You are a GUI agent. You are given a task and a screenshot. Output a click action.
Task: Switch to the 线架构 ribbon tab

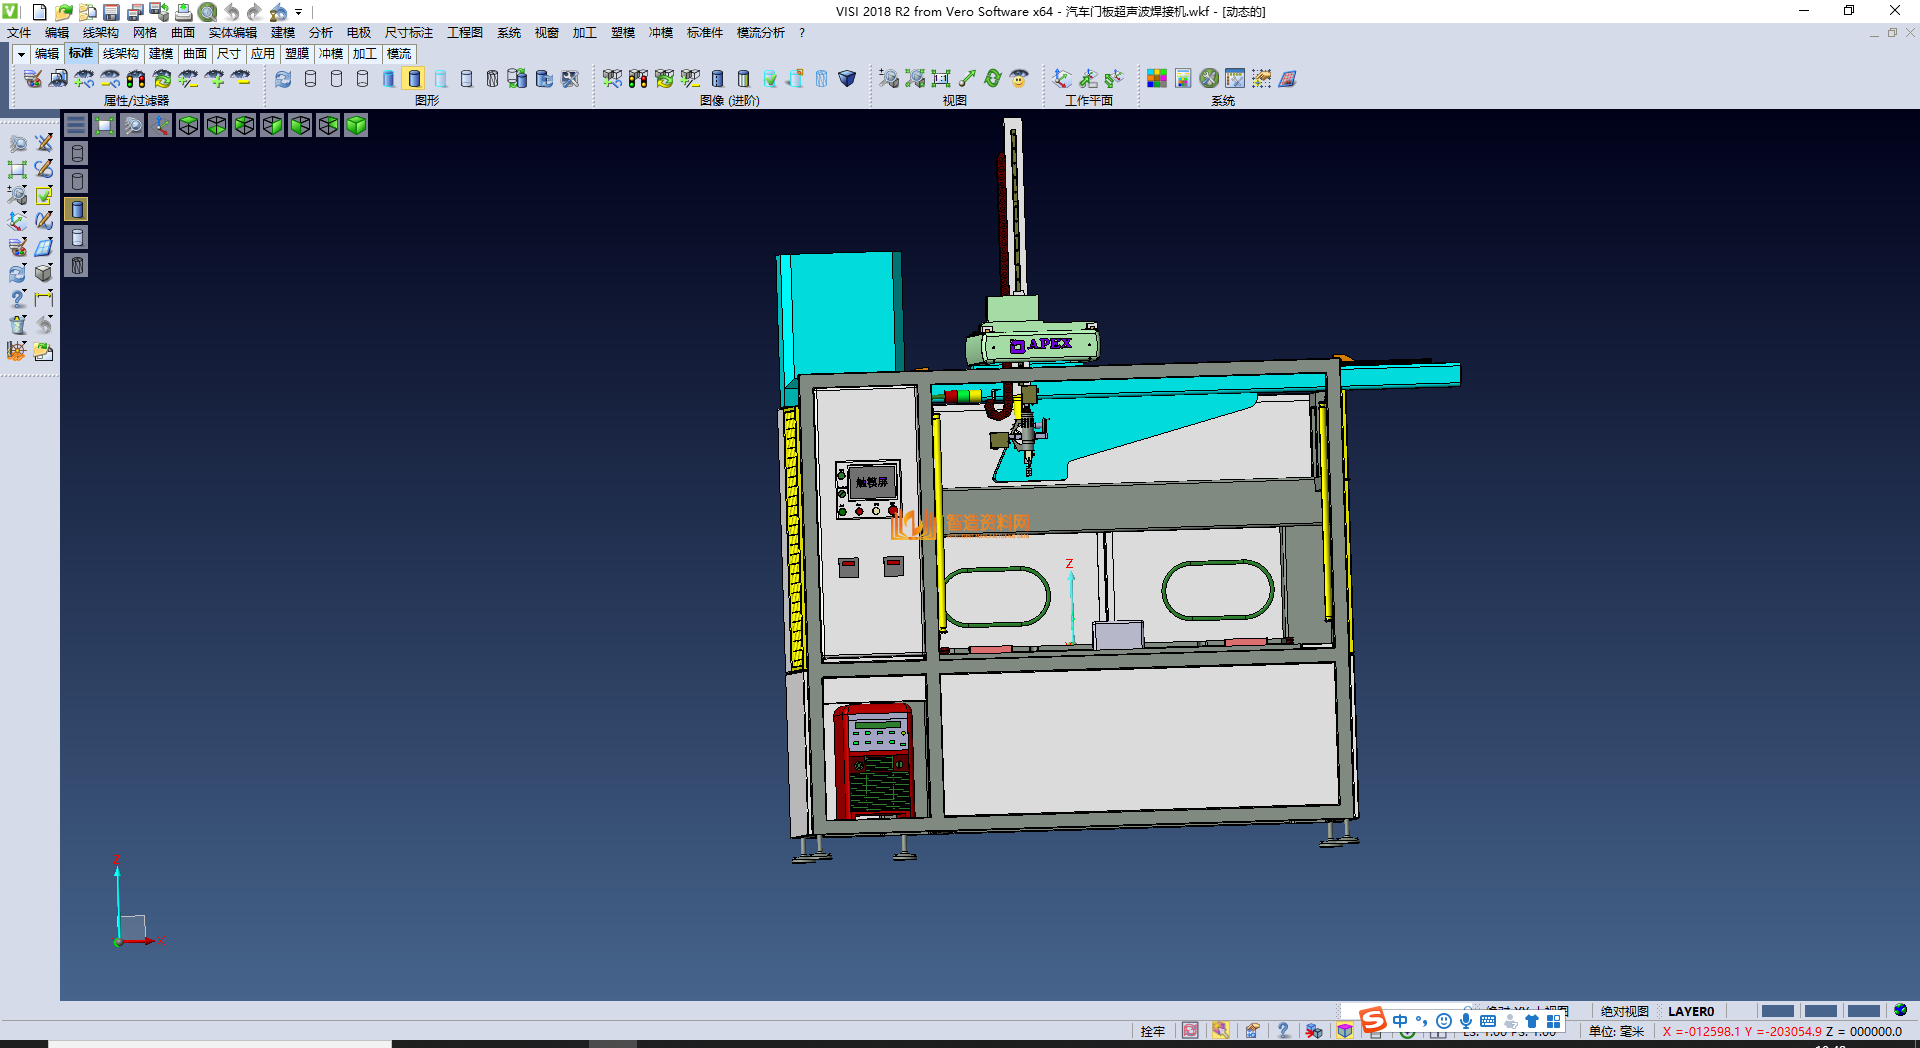(x=120, y=54)
